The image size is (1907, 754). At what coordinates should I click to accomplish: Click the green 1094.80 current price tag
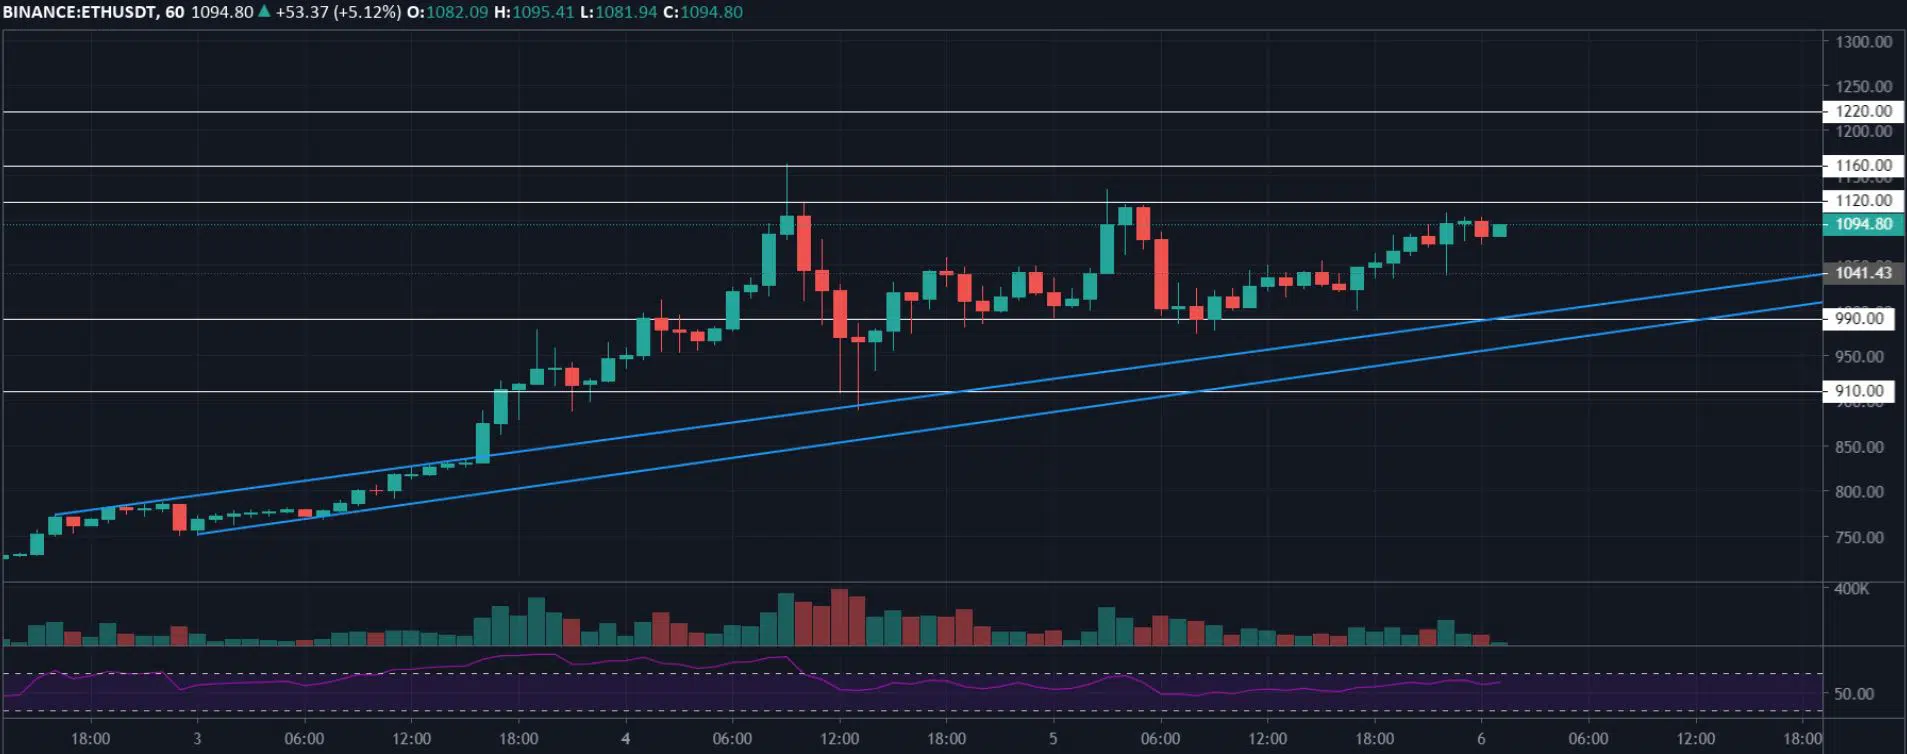[1863, 224]
